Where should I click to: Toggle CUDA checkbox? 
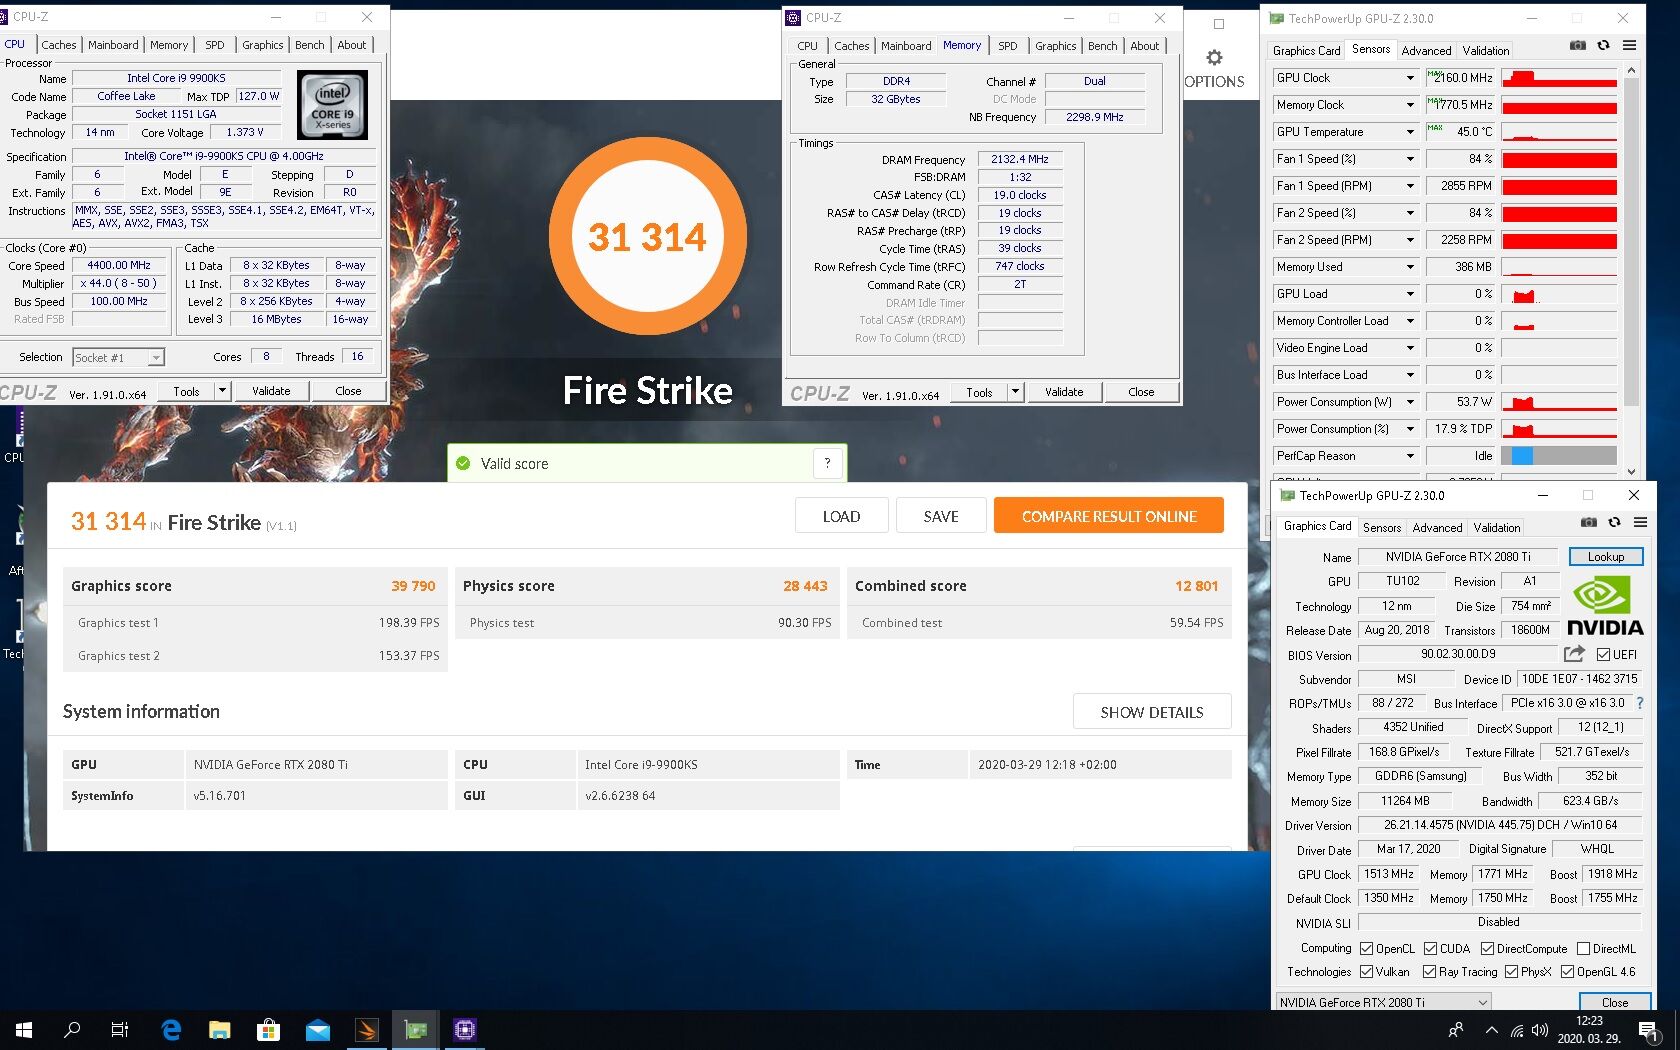tap(1431, 949)
